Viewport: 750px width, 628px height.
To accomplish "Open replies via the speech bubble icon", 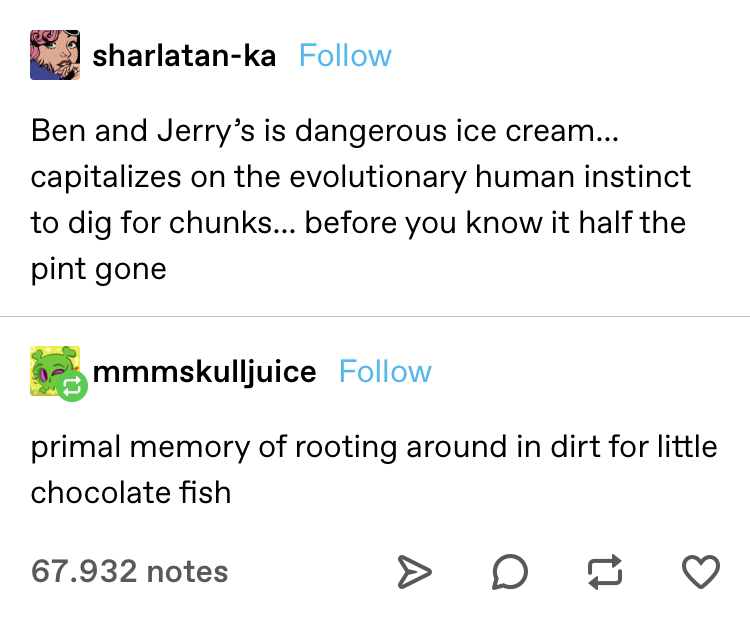I will (510, 572).
